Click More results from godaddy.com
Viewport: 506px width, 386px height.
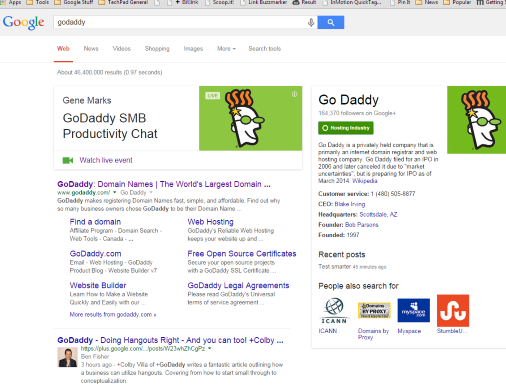(113, 314)
